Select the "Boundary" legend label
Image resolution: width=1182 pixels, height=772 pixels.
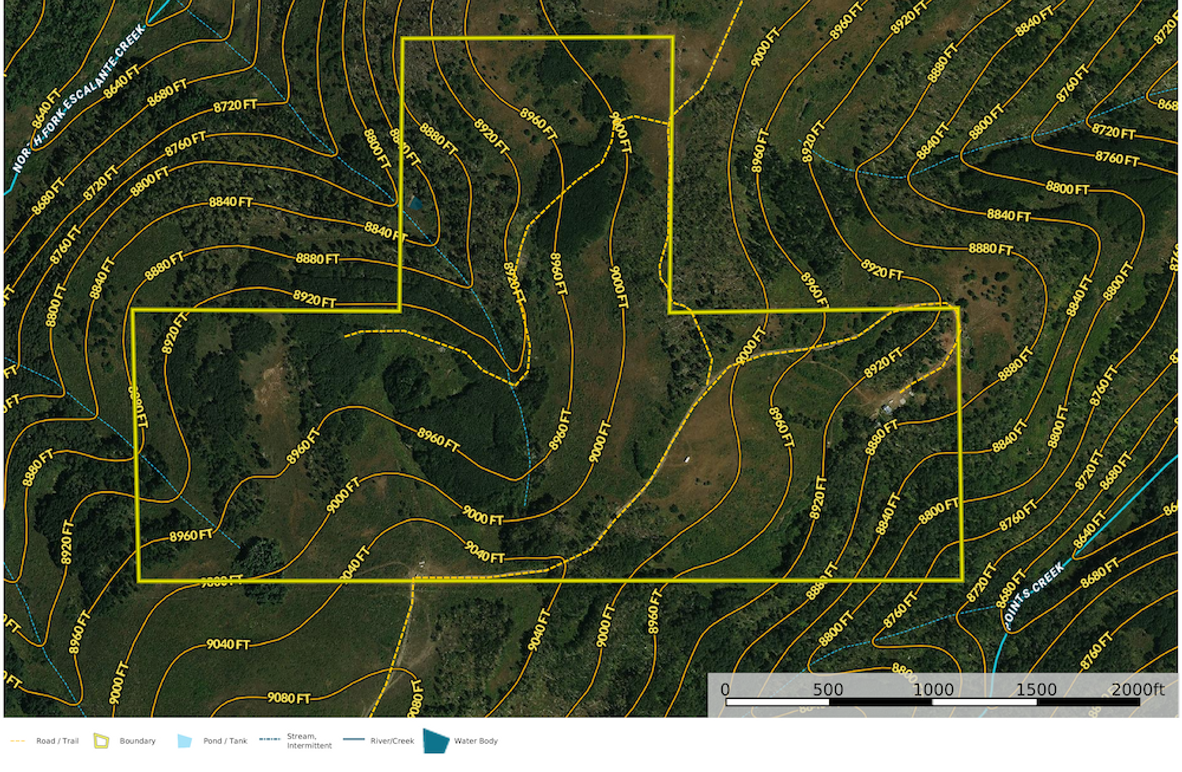[137, 741]
